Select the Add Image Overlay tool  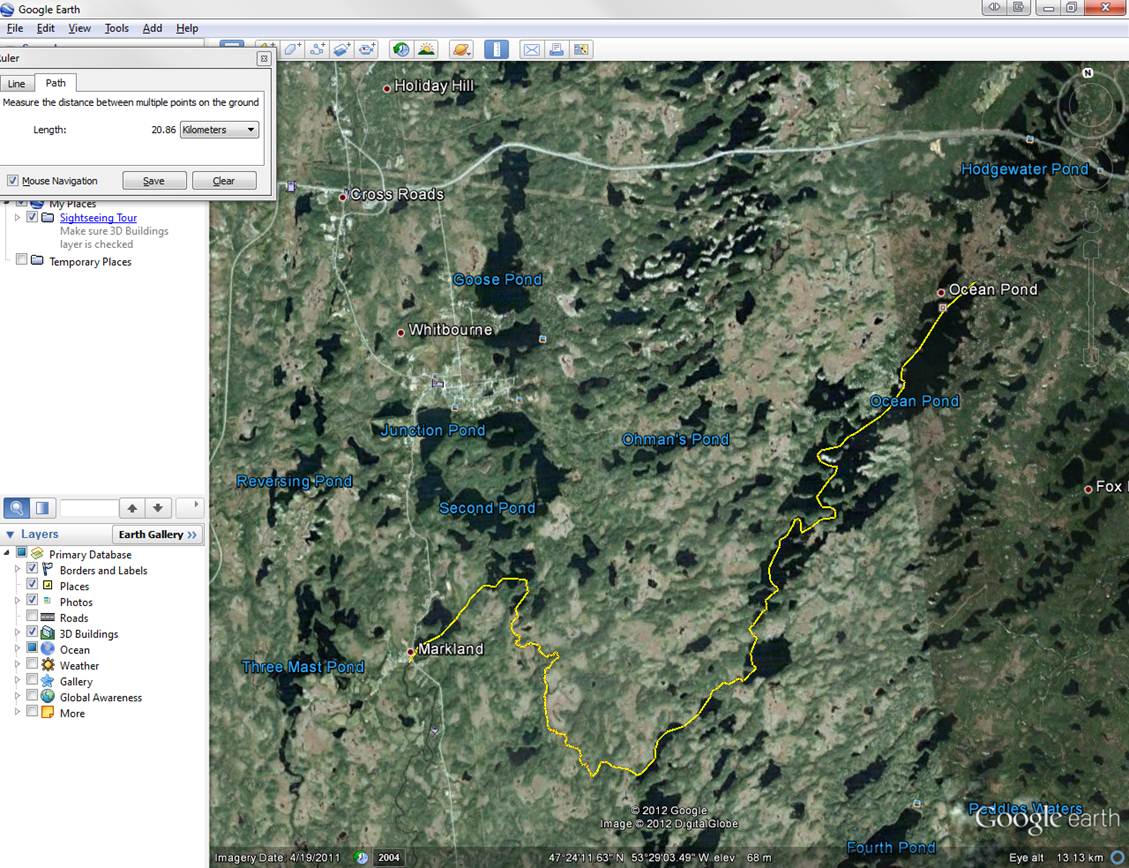pyautogui.click(x=340, y=49)
